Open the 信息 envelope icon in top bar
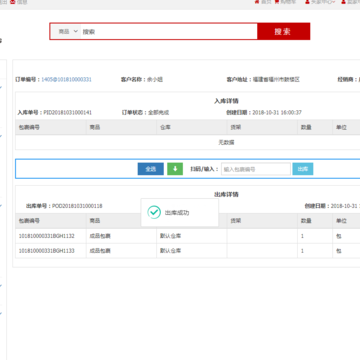The width and height of the screenshot is (360, 360). coord(12,2)
